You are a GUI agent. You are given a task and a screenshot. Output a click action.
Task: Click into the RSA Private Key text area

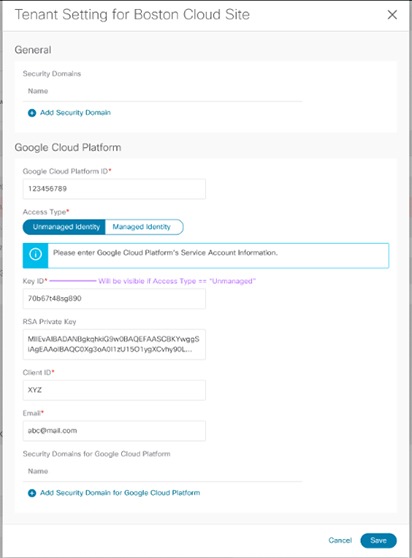pos(114,344)
